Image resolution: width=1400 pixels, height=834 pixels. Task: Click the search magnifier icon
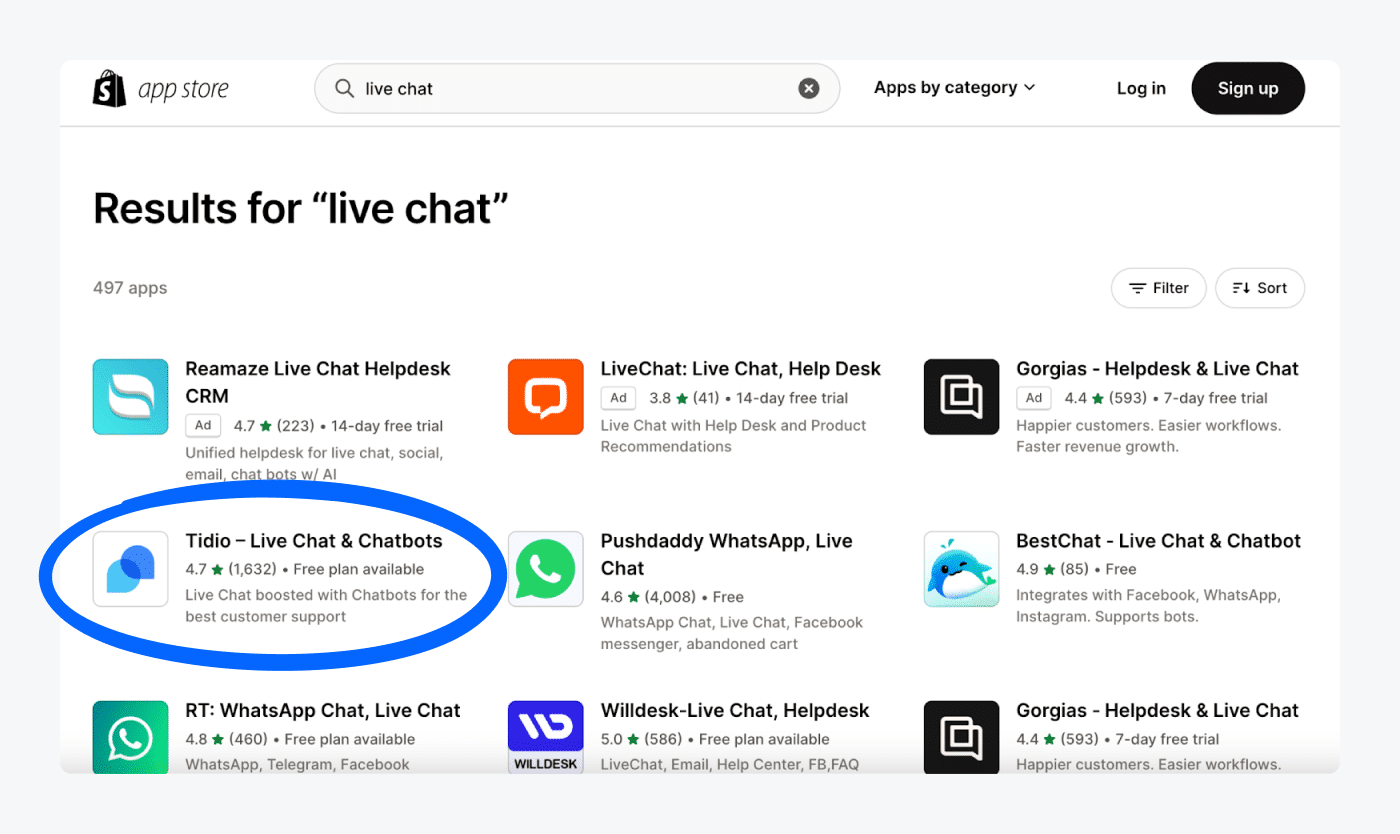(x=344, y=89)
